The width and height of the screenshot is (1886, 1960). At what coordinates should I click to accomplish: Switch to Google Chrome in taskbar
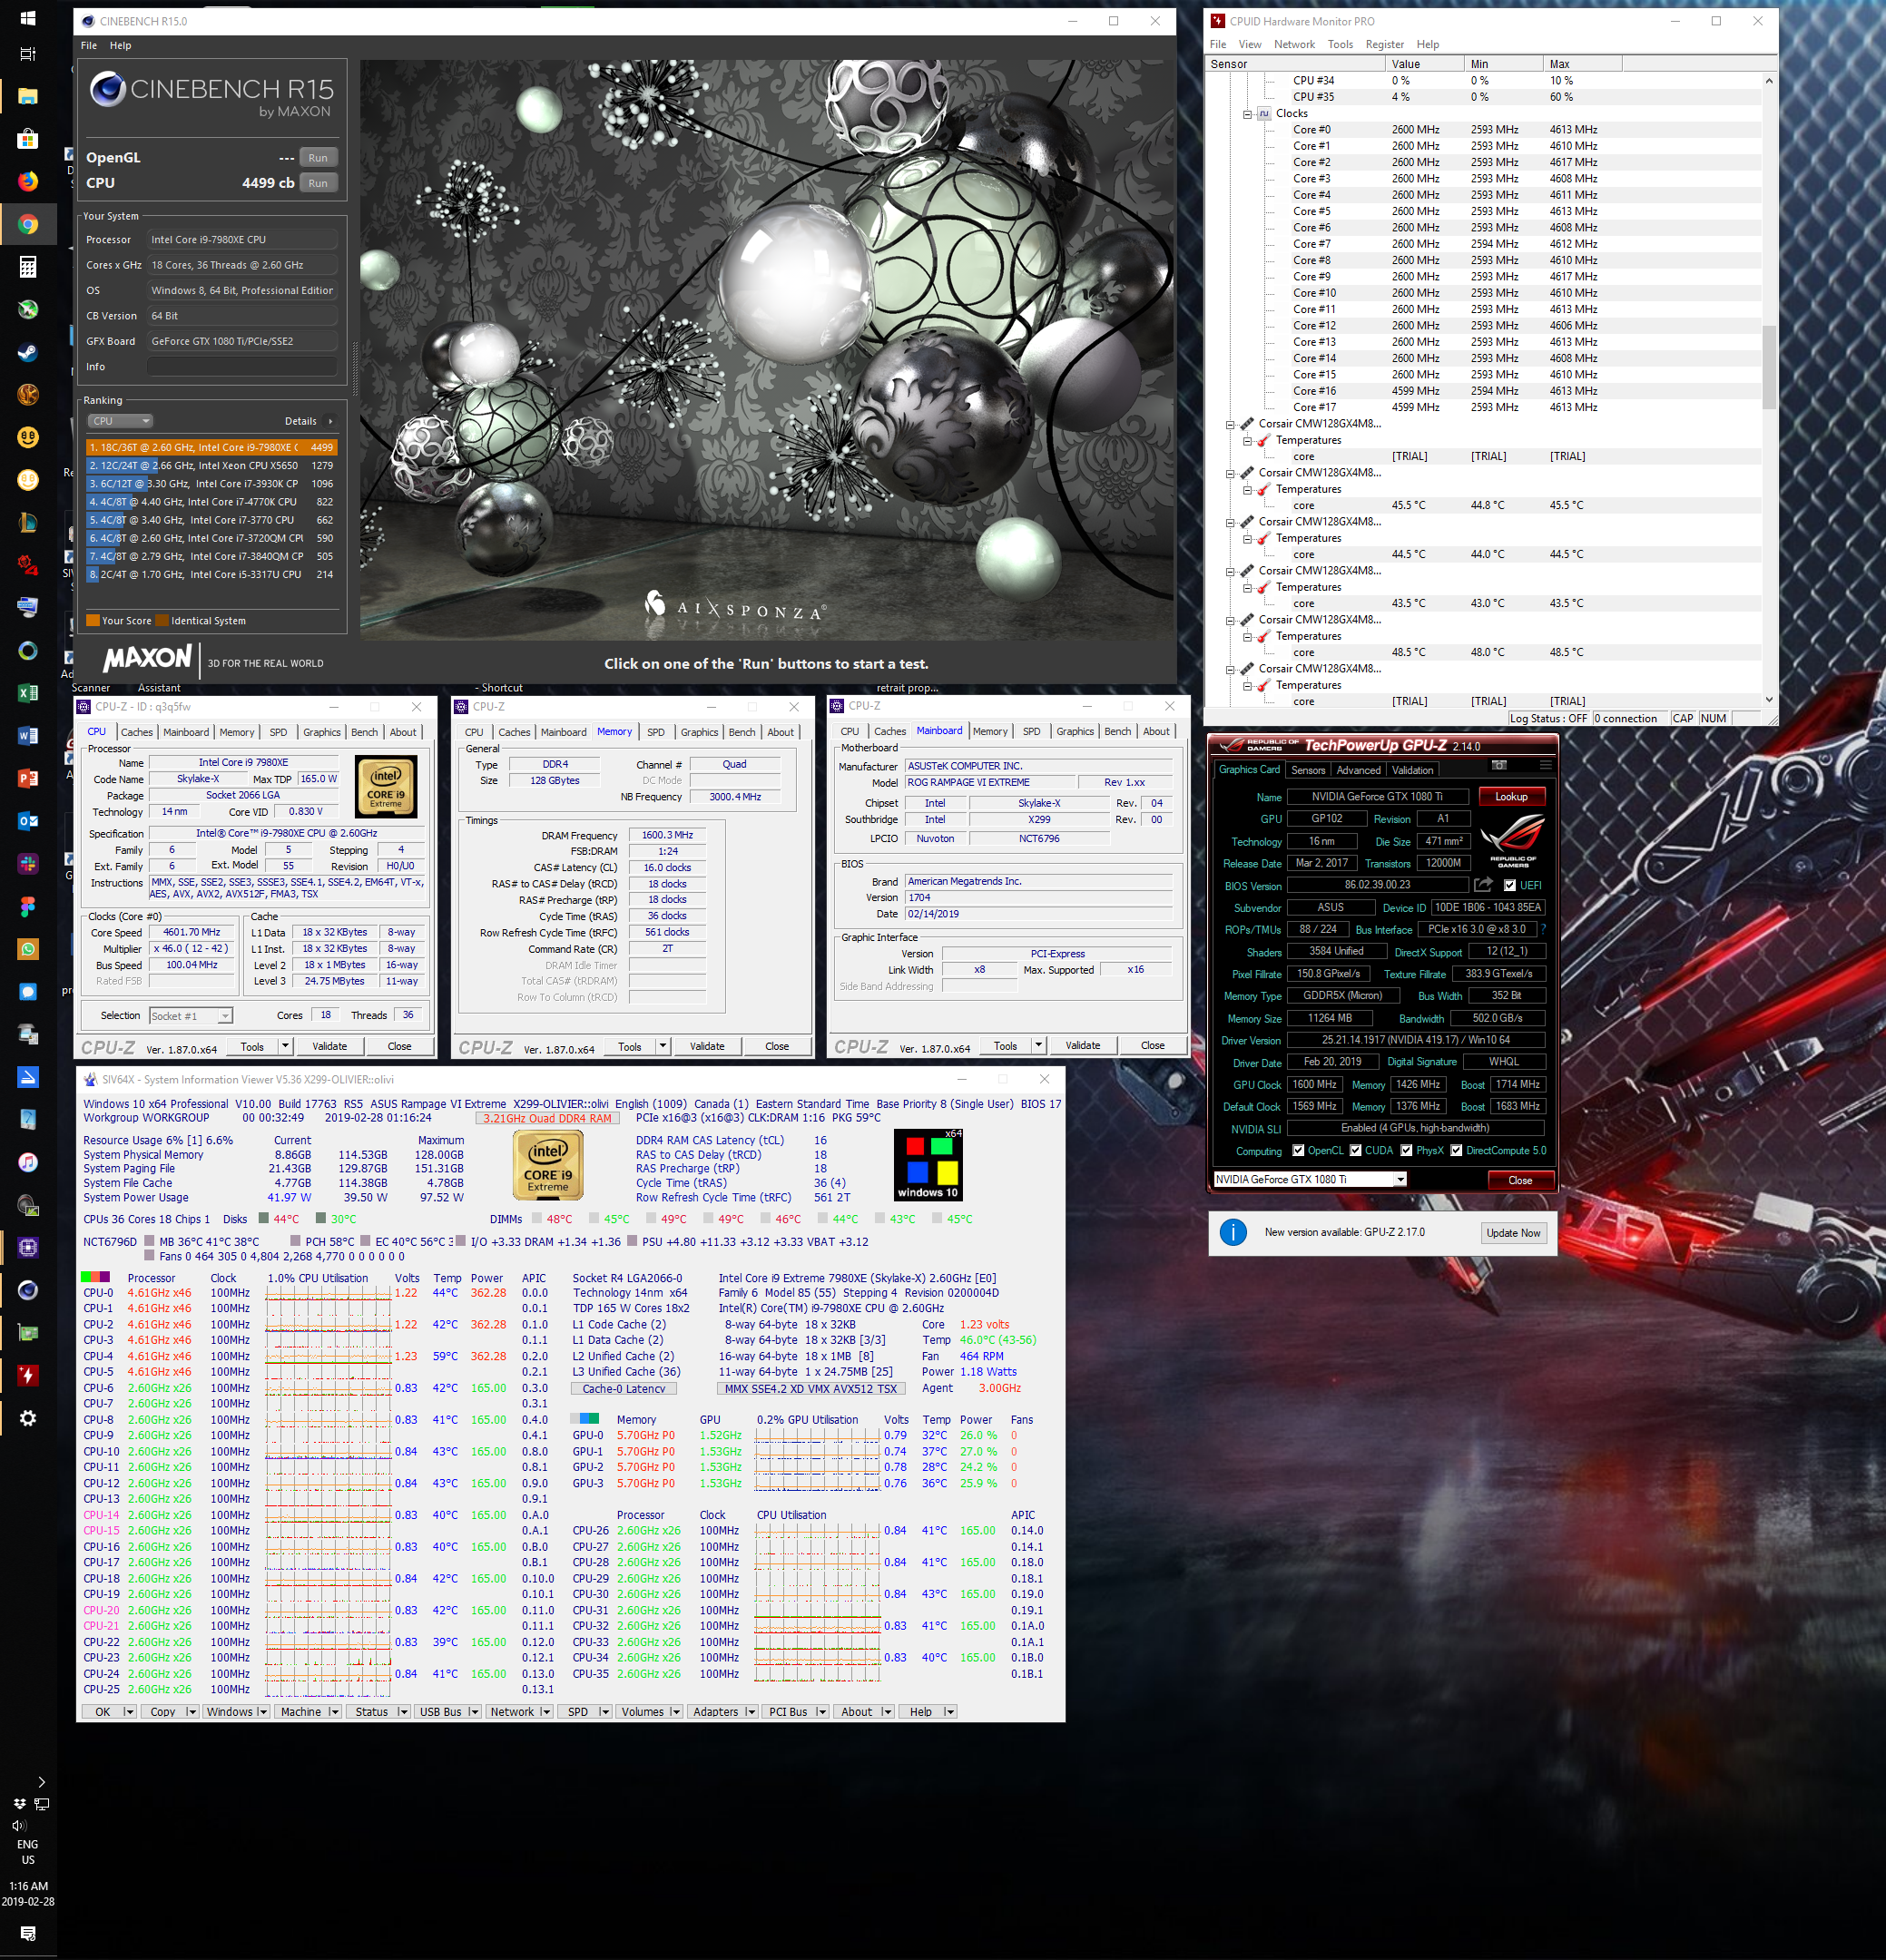(x=28, y=224)
